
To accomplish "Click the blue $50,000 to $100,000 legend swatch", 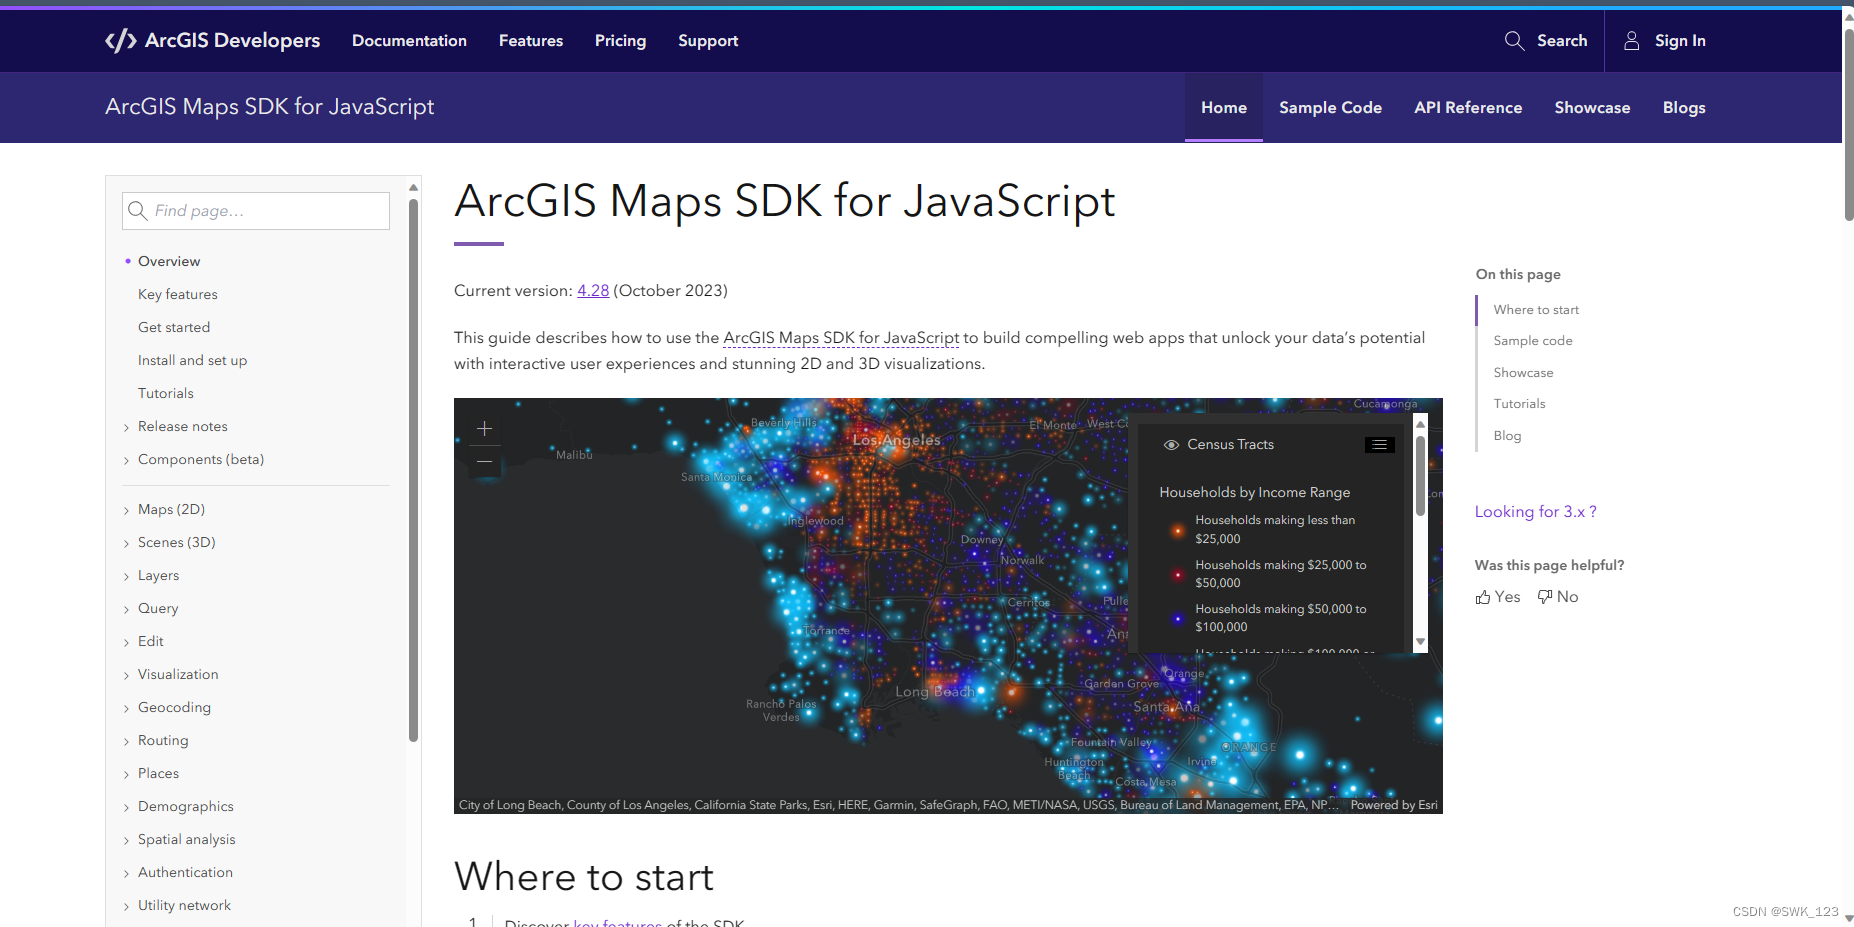I will pyautogui.click(x=1178, y=618).
